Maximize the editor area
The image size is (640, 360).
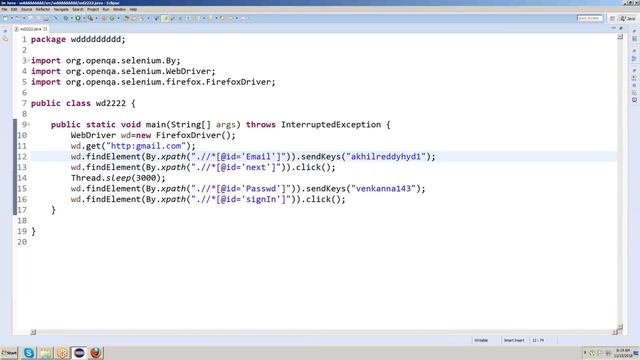coord(621,28)
